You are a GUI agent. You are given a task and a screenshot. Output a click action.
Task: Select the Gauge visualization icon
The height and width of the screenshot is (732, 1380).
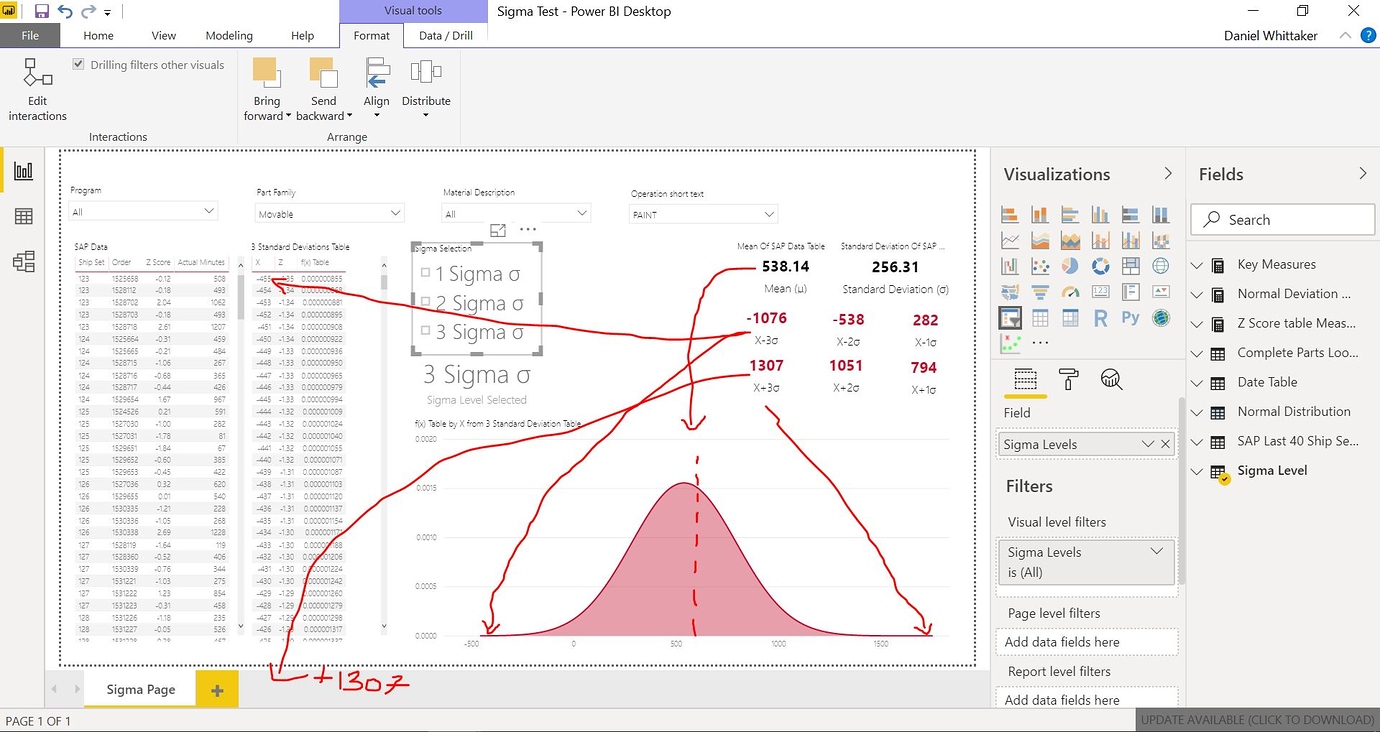click(x=1071, y=291)
